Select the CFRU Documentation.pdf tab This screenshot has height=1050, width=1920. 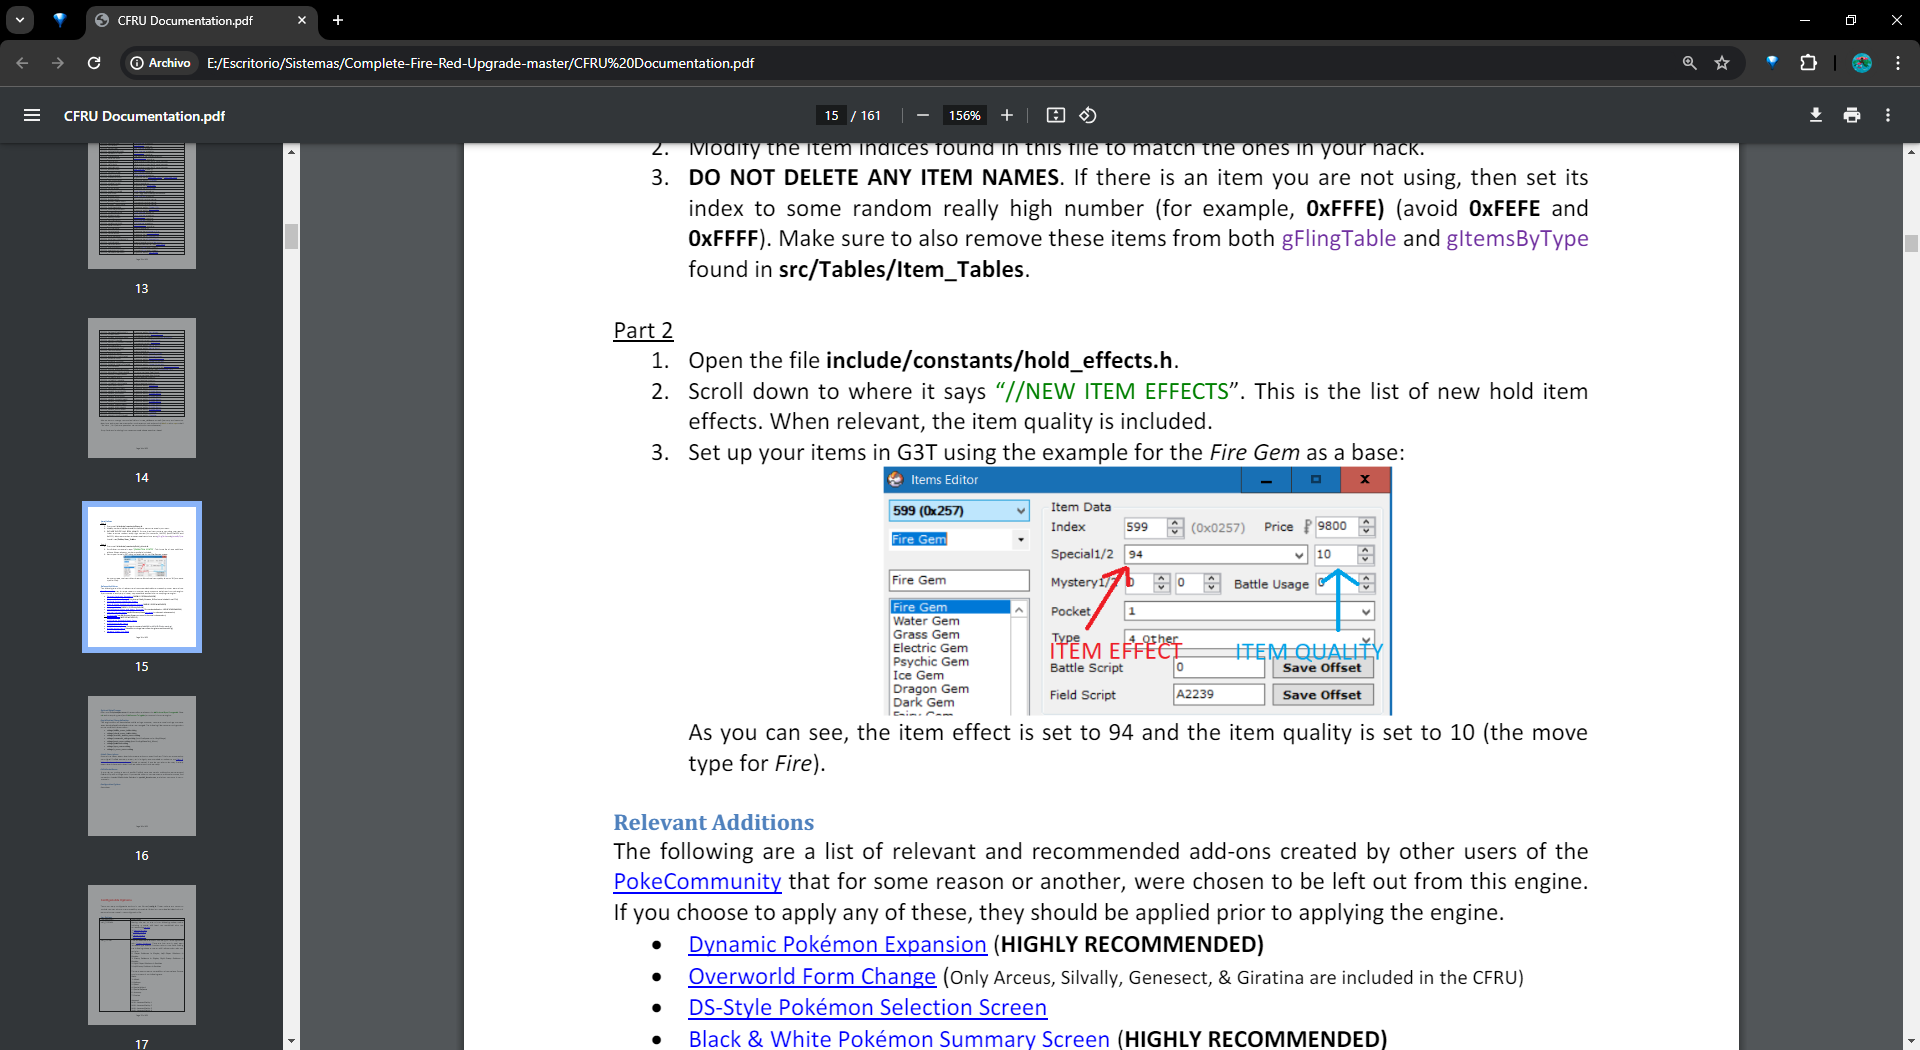[x=185, y=20]
